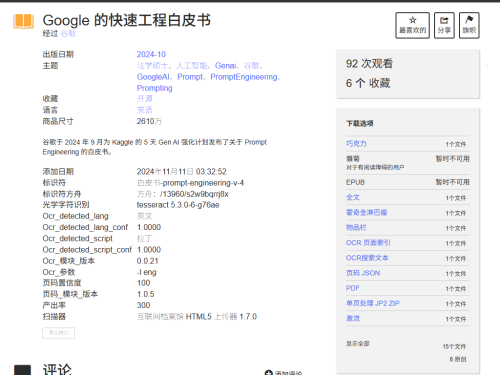
Task: Click the orange book icon beside title
Action: [23, 21]
